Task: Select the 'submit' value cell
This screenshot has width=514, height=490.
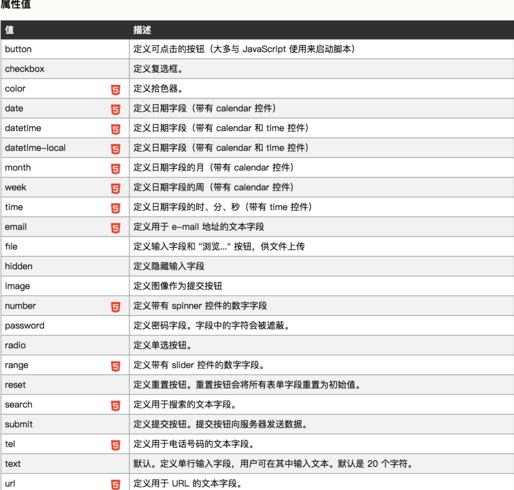Action: pos(65,424)
